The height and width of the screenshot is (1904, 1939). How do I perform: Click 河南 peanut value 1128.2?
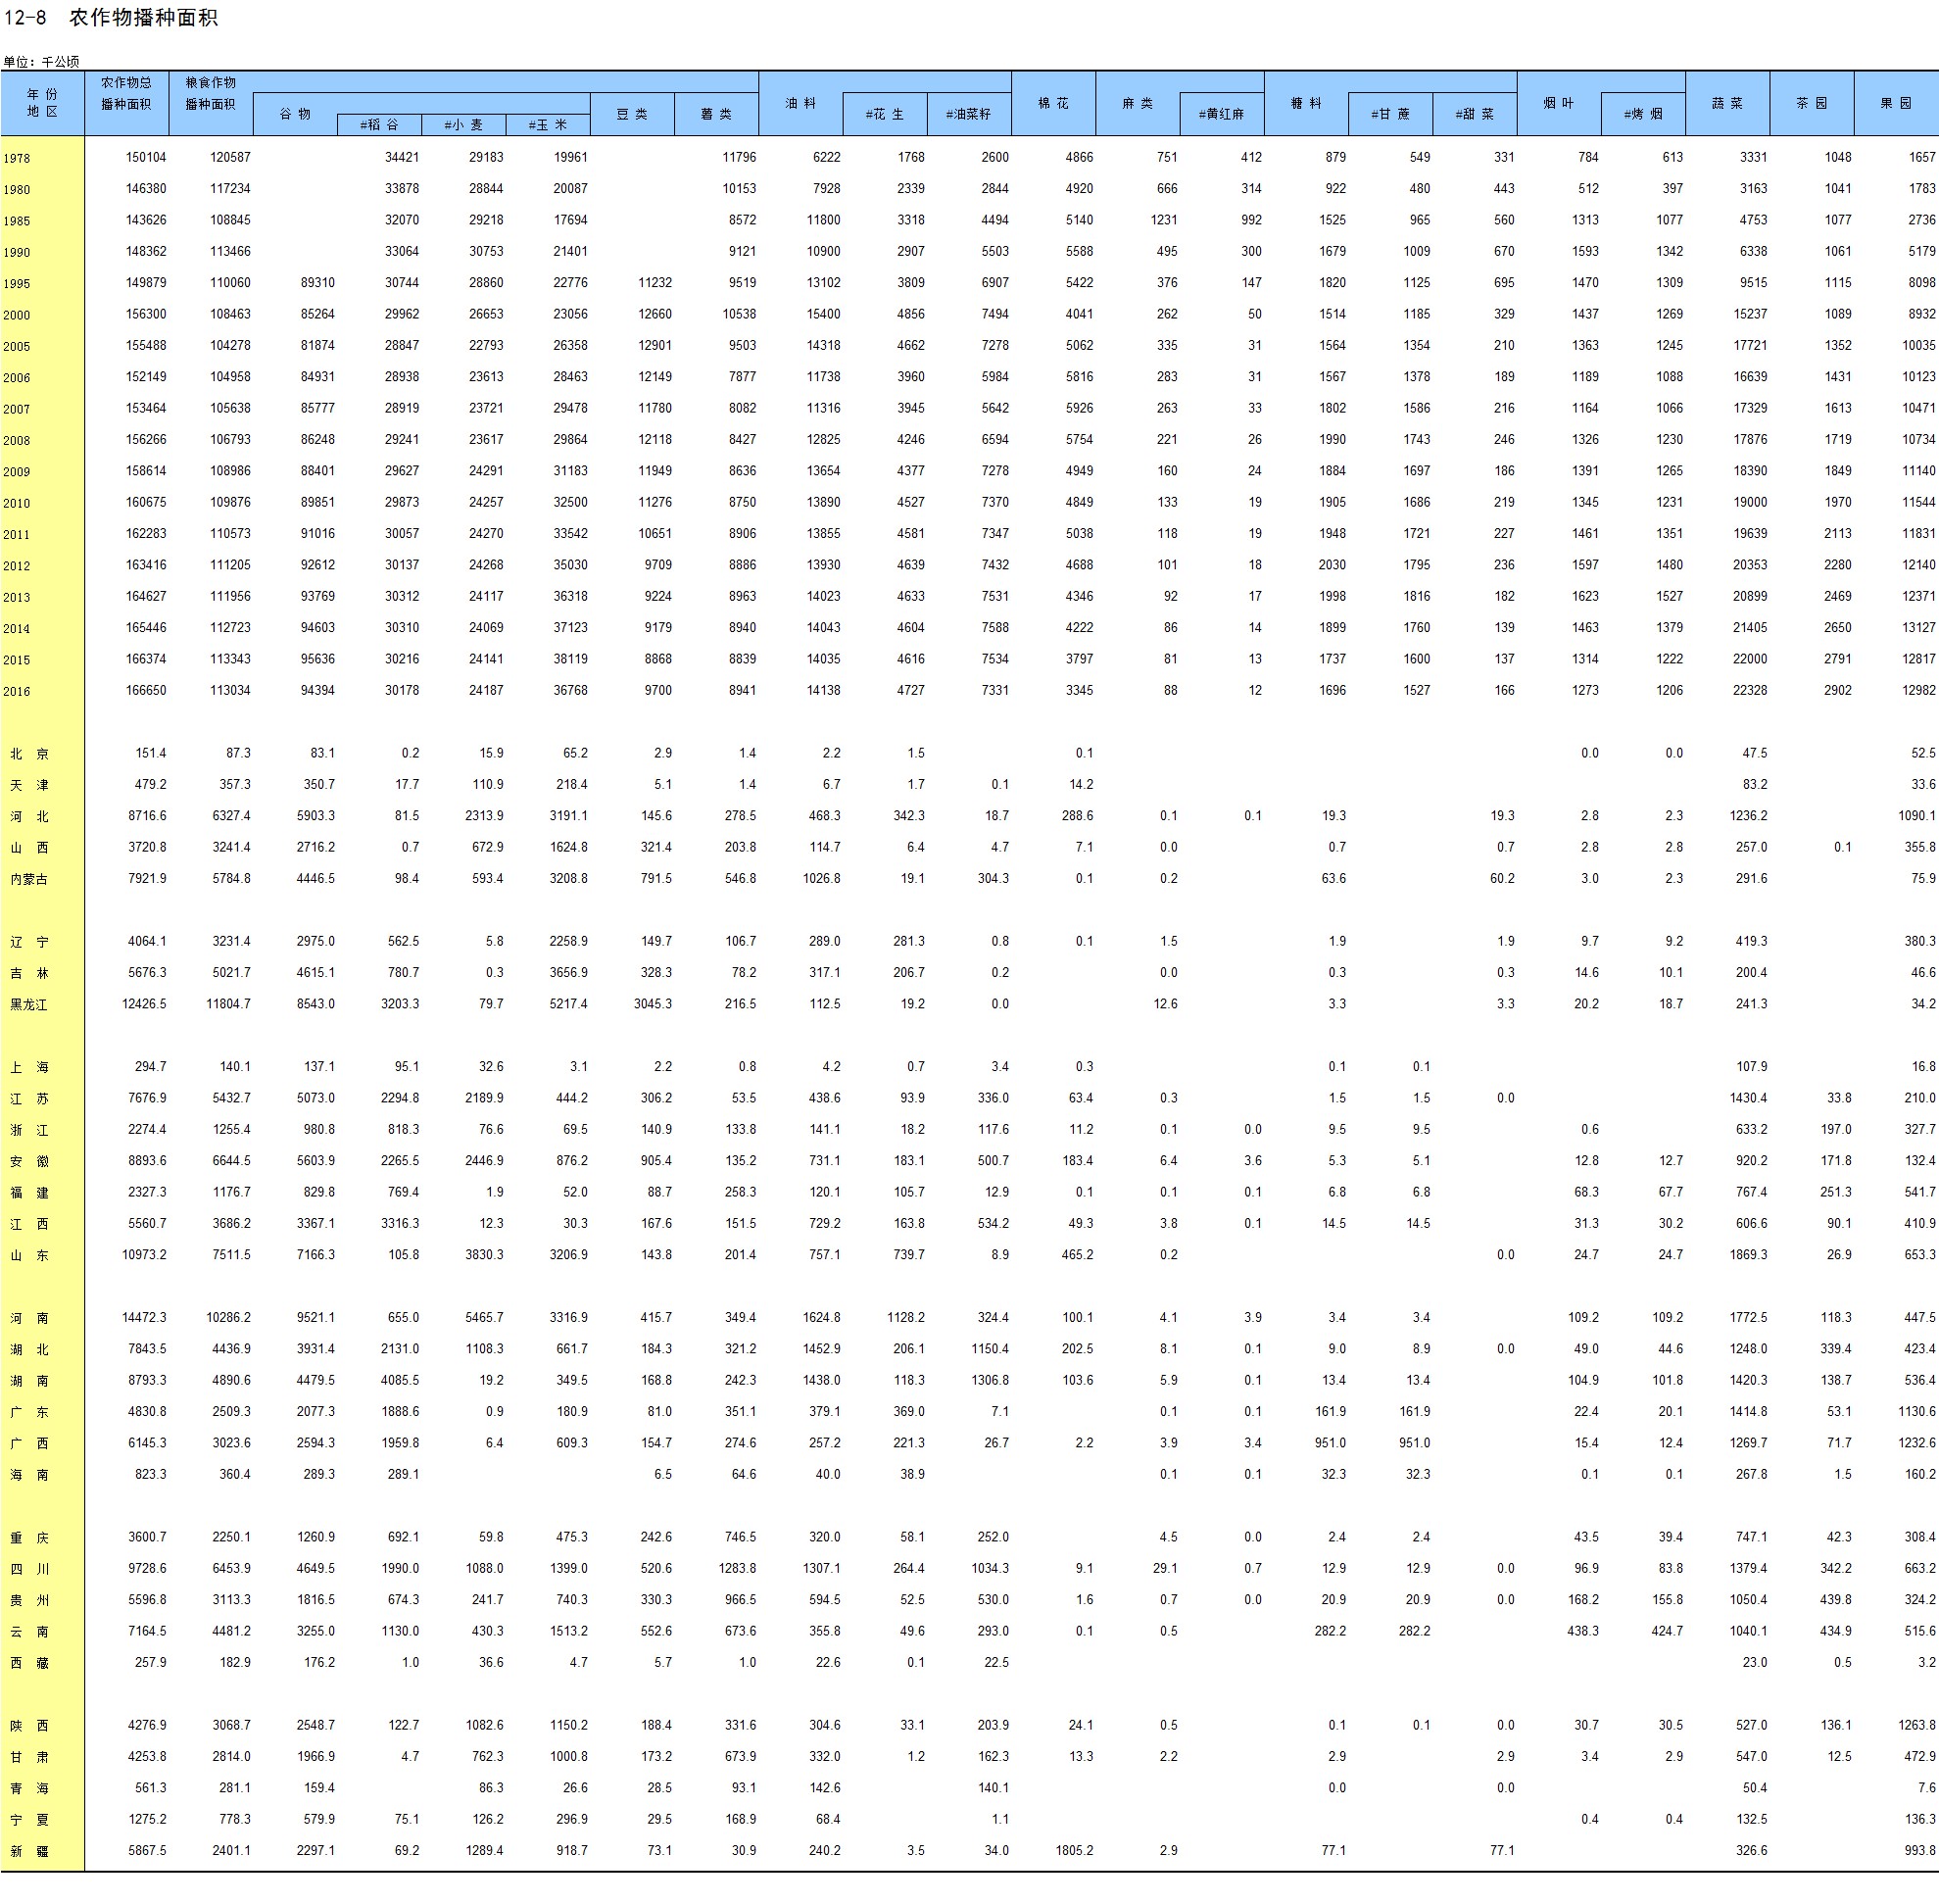906,1318
